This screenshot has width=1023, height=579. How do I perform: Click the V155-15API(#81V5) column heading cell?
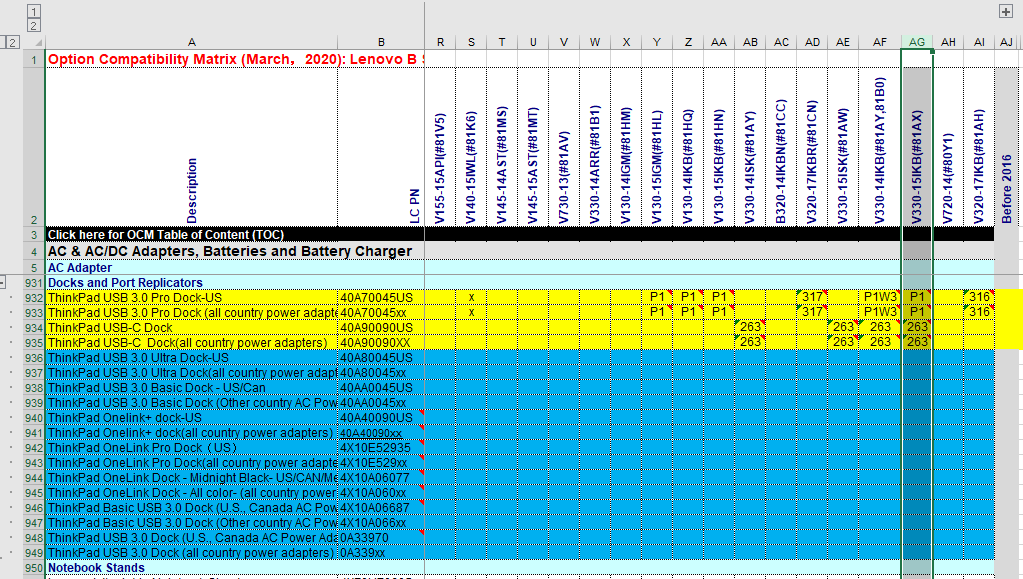coord(440,147)
